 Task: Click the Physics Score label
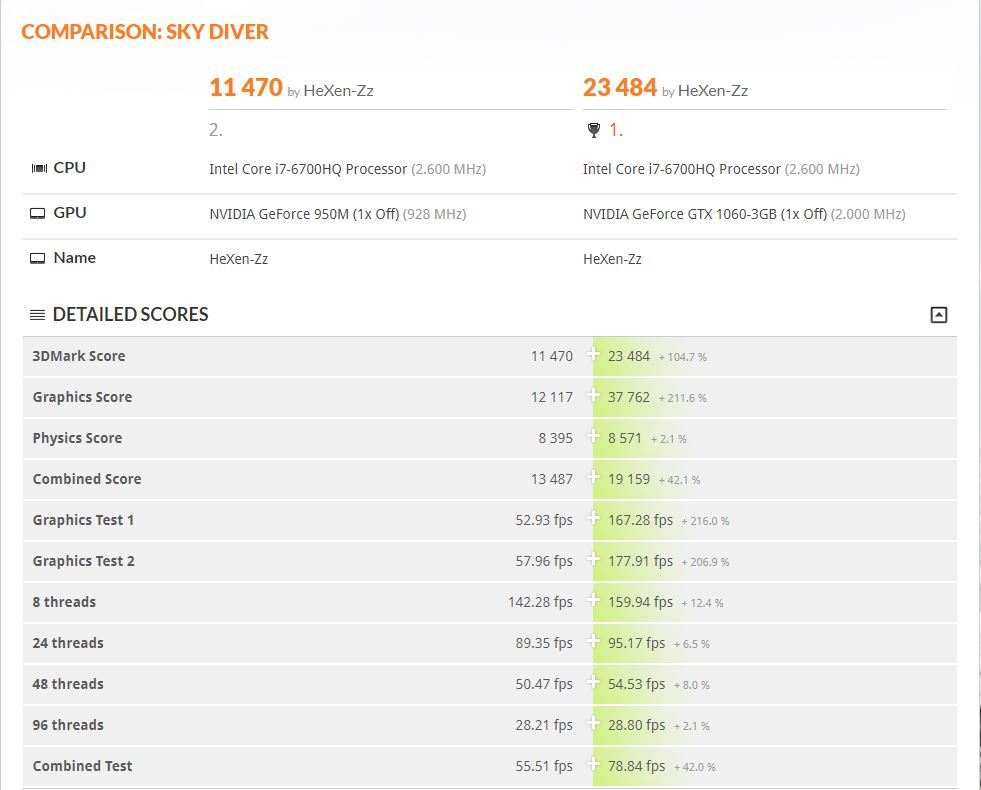click(x=77, y=438)
